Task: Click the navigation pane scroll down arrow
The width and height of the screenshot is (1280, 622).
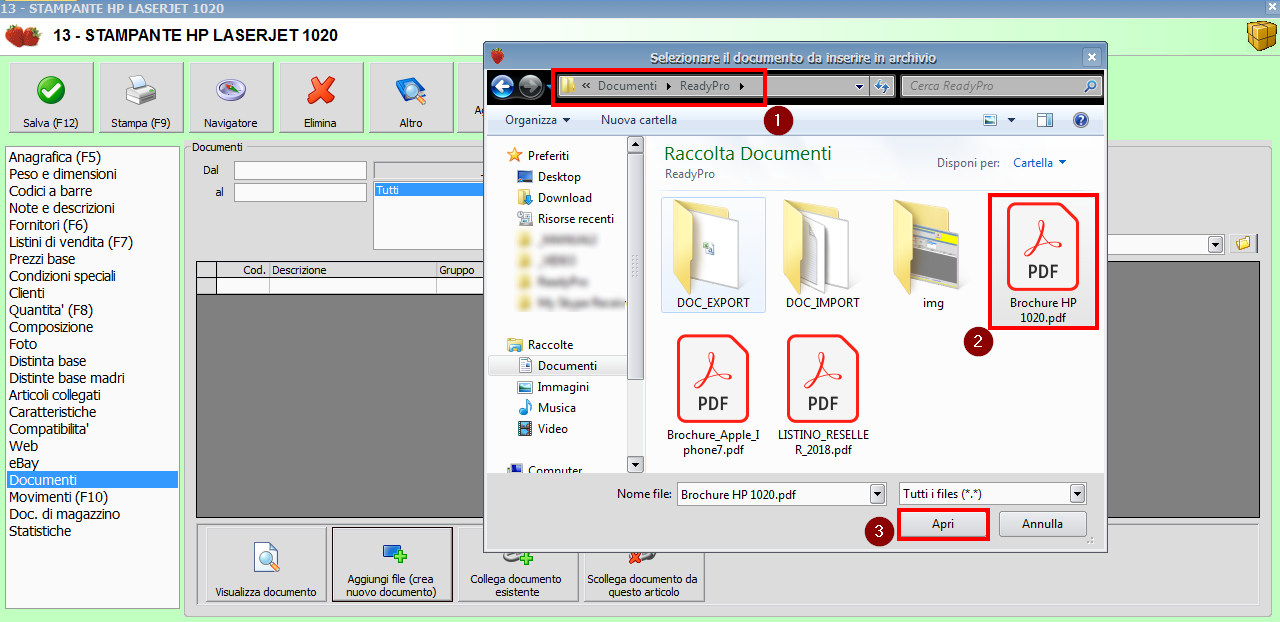Action: click(635, 464)
